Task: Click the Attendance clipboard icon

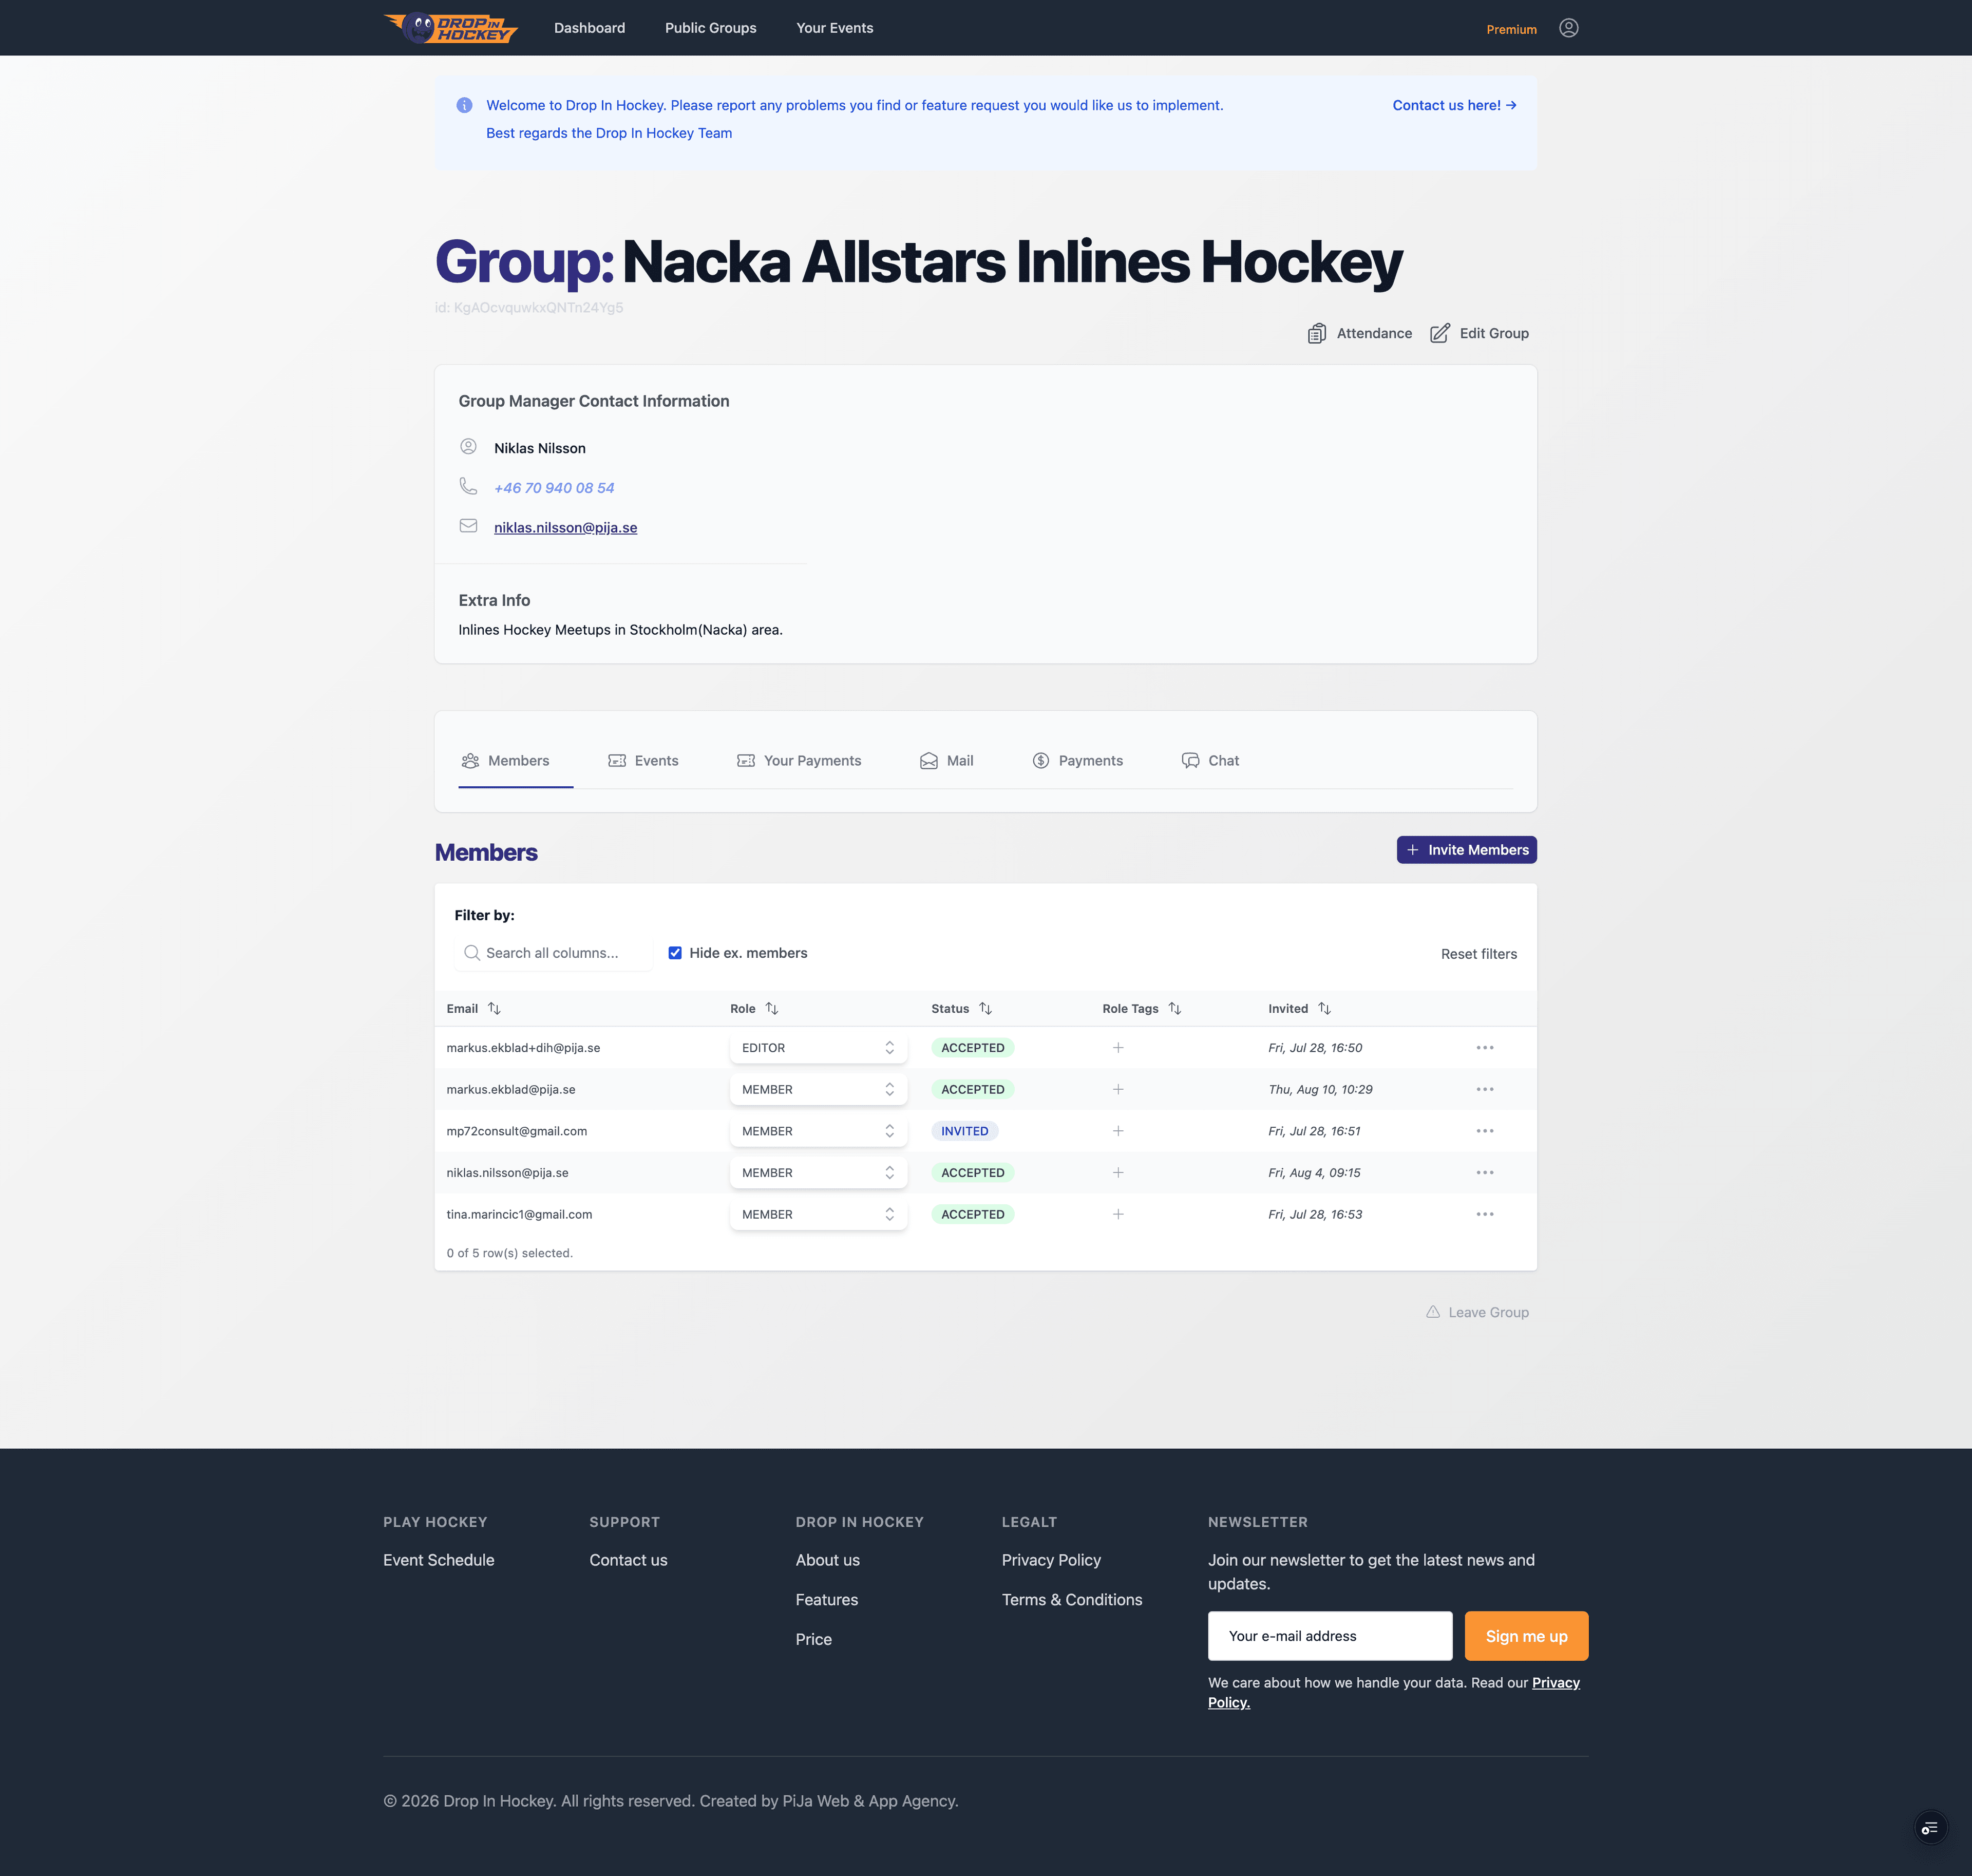Action: (x=1317, y=334)
